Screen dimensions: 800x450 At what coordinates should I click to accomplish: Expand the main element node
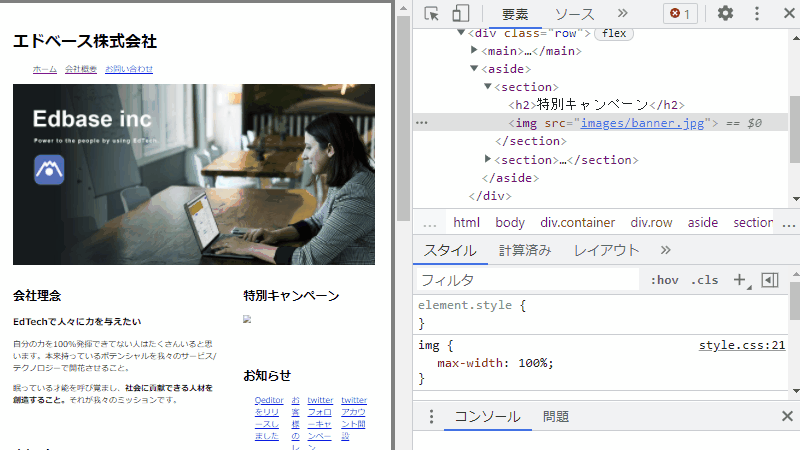[x=474, y=50]
